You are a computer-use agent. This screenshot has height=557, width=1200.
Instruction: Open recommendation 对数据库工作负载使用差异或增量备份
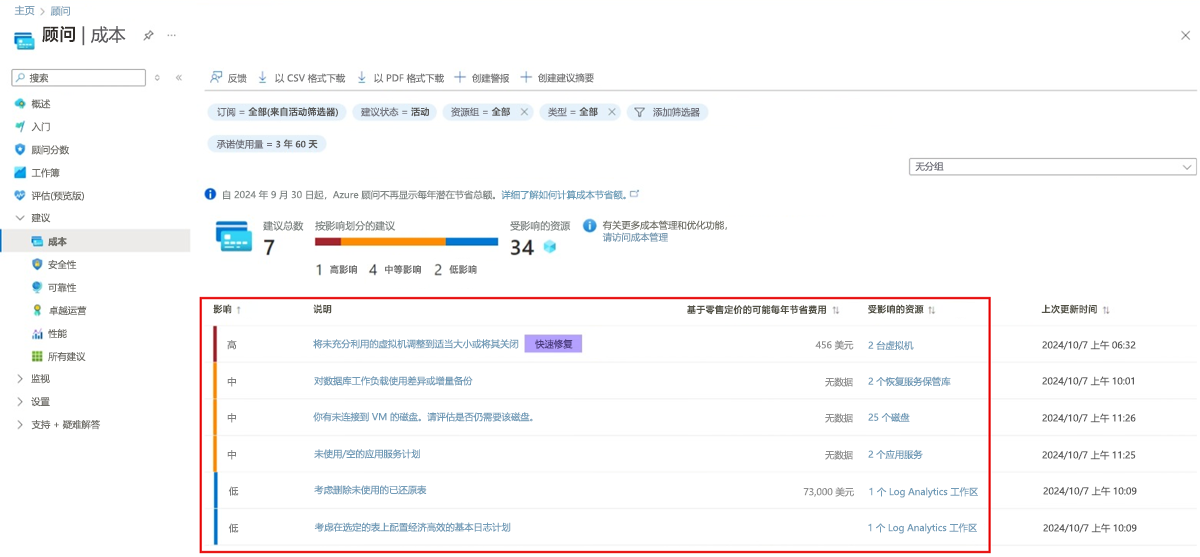tap(393, 381)
